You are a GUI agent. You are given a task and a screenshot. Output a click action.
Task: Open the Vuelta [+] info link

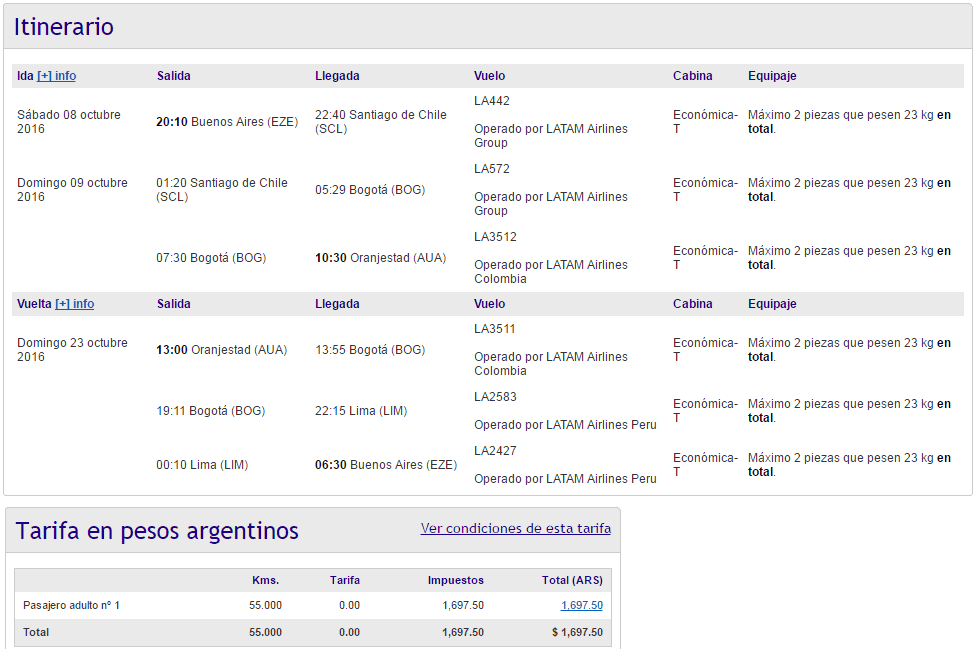tap(75, 304)
